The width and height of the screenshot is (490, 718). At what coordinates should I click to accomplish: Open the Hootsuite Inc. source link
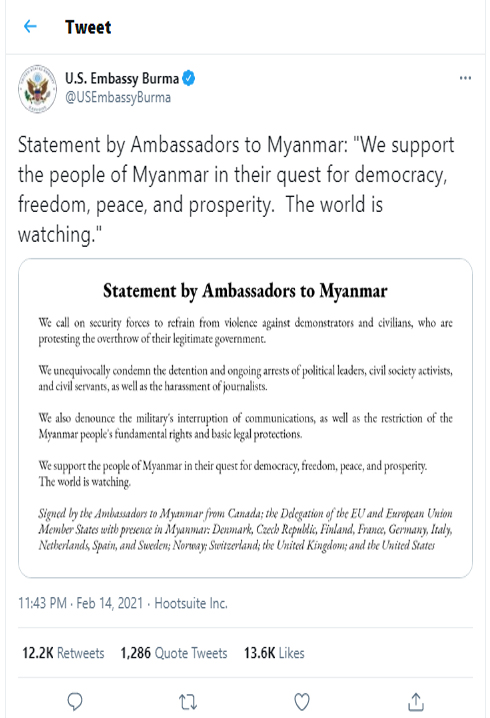tap(191, 603)
